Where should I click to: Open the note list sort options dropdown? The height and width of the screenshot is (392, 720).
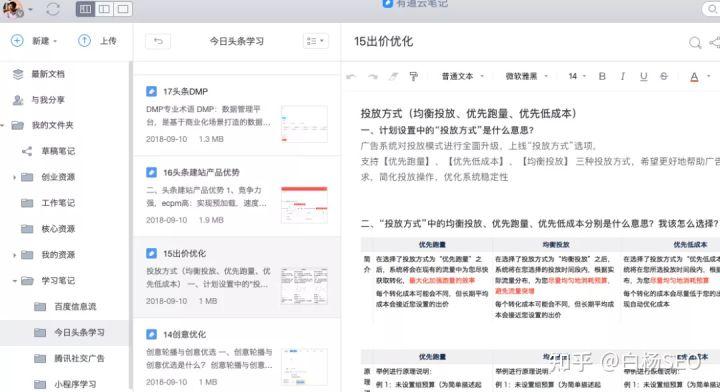[315, 41]
